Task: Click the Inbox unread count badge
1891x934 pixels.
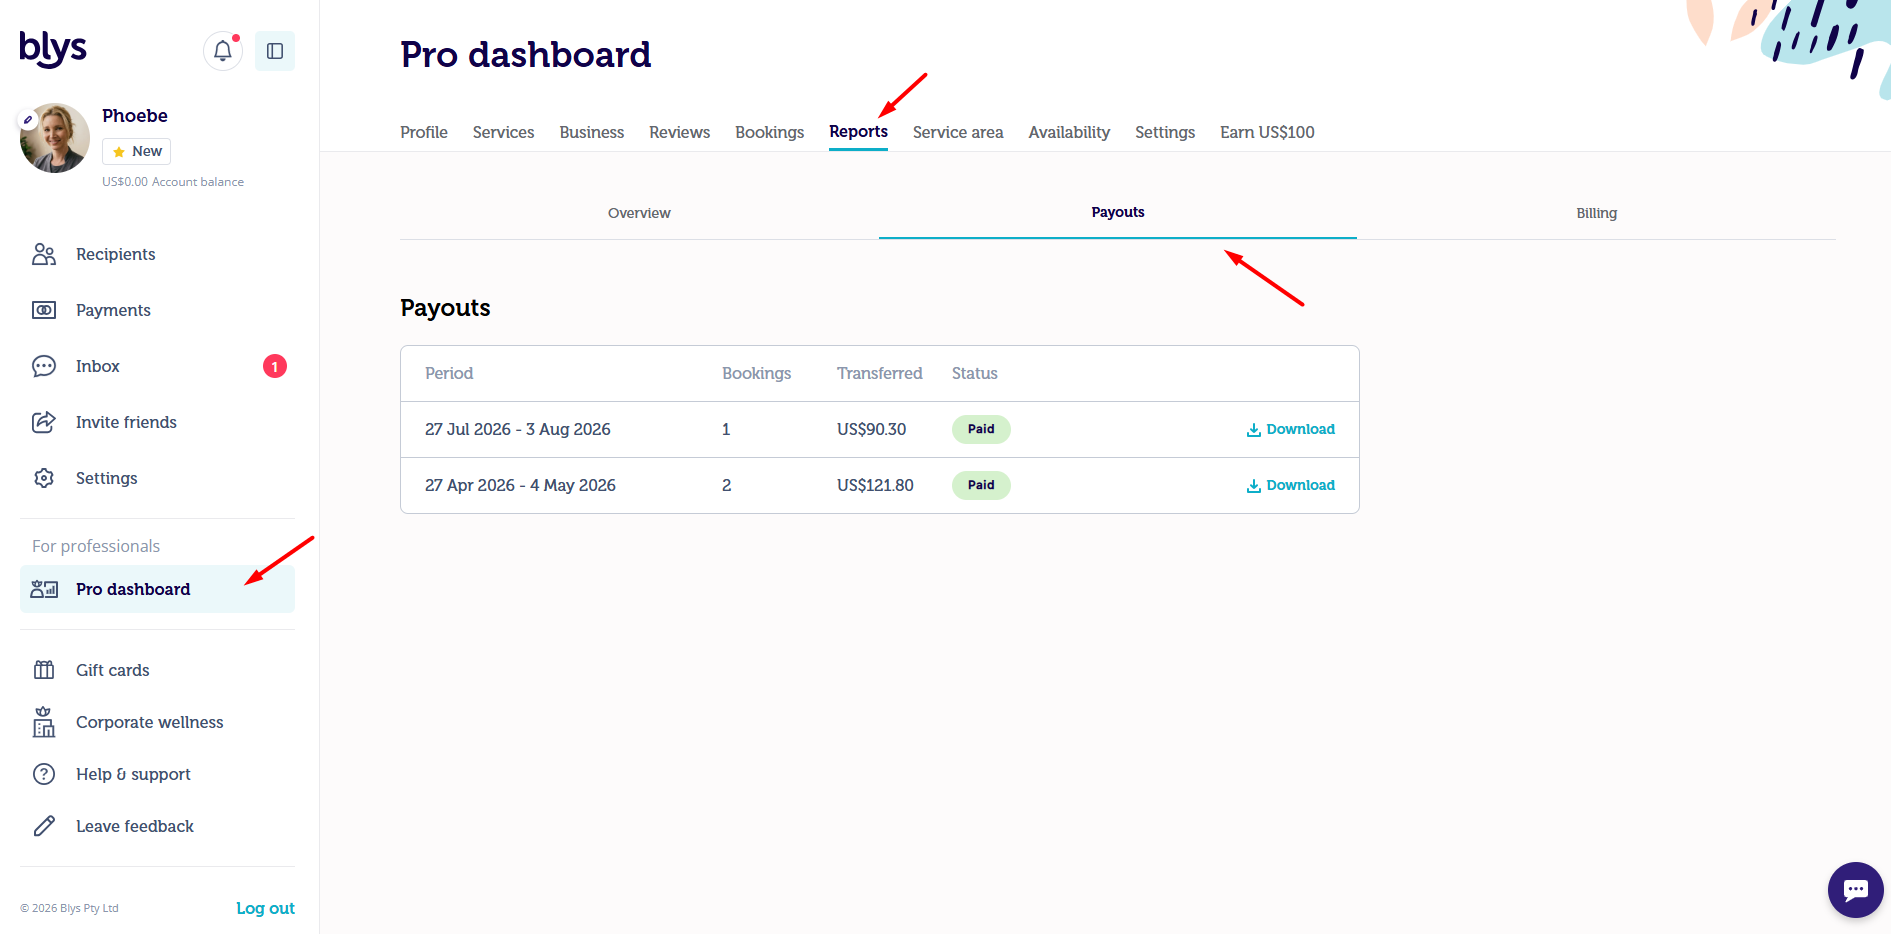Action: coord(275,366)
